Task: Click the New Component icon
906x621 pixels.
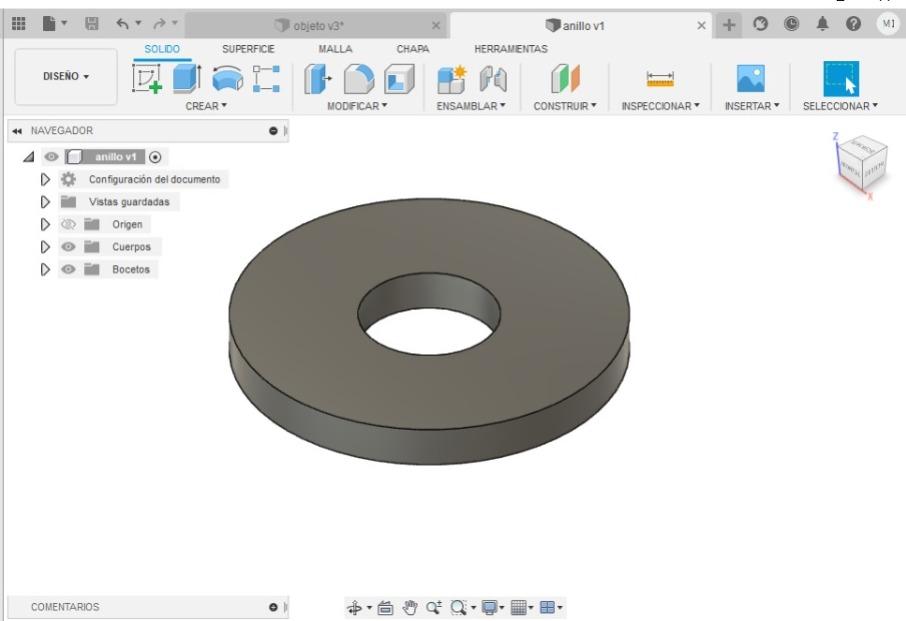Action: coord(452,79)
